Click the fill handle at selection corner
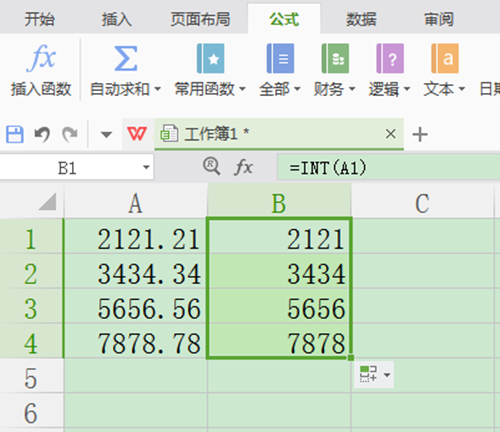 (351, 358)
